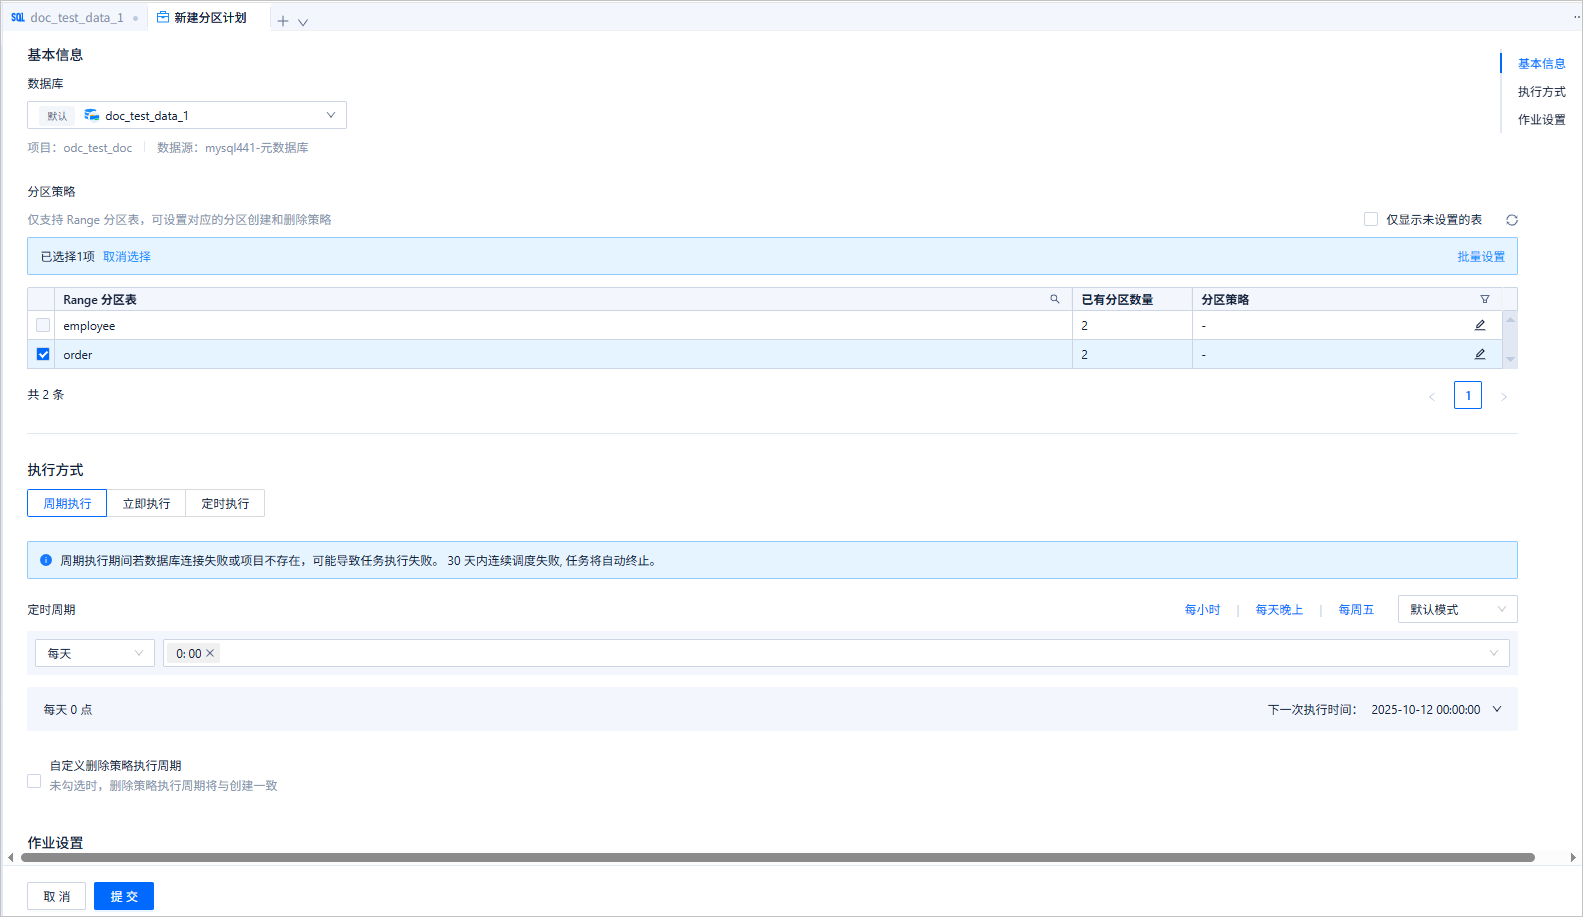1583x917 pixels.
Task: Uncheck the order table checkbox
Action: 43,354
